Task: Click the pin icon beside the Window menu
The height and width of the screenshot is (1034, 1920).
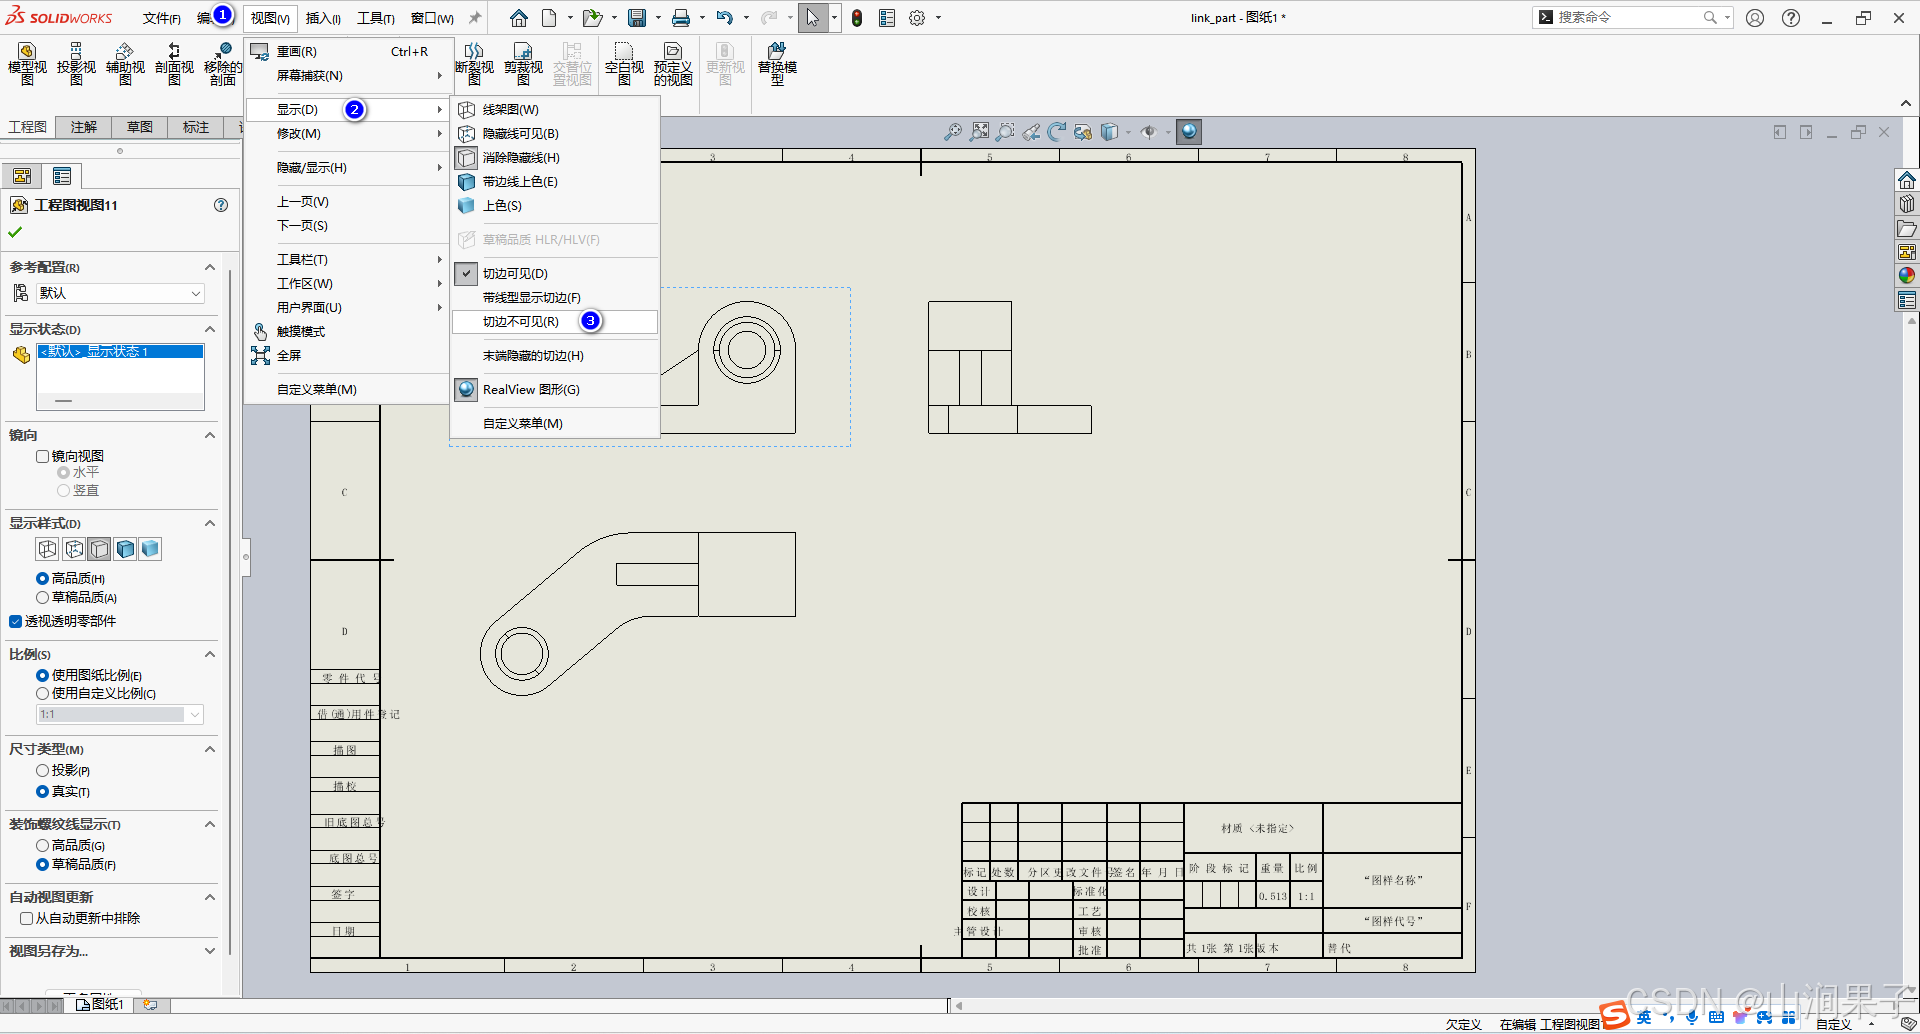Action: (x=475, y=18)
